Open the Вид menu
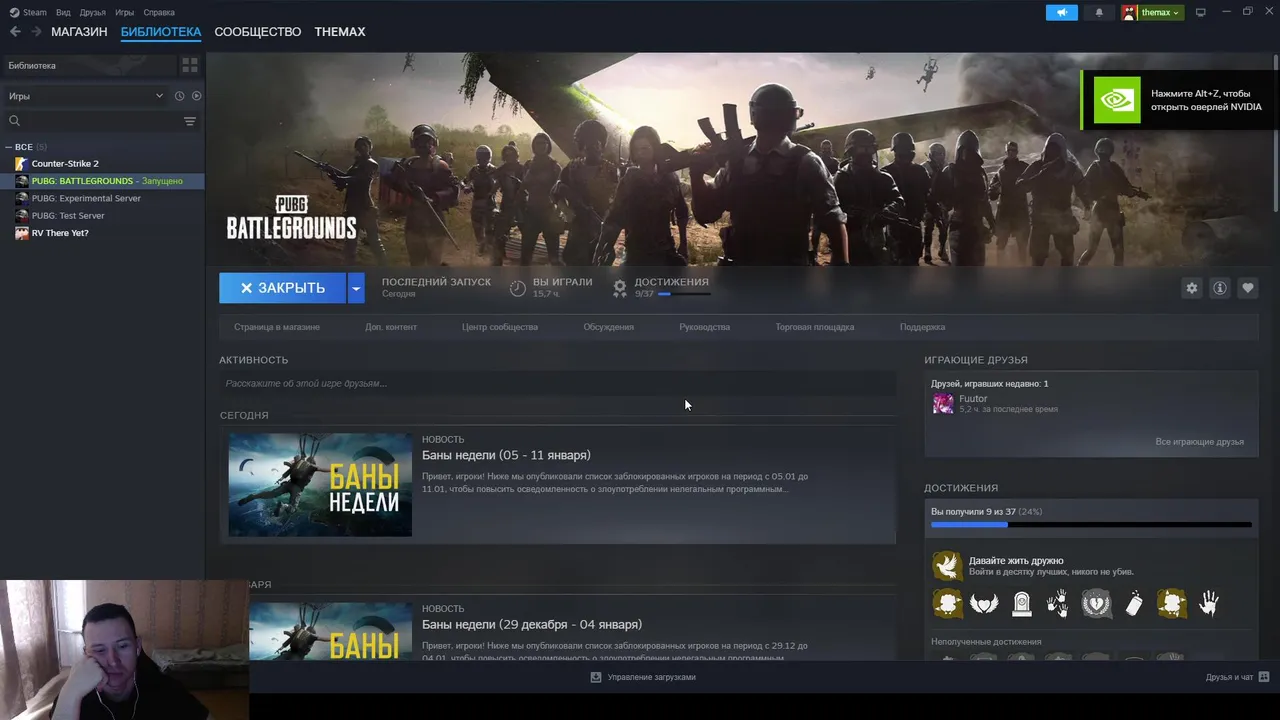This screenshot has width=1280, height=720. pos(63,13)
